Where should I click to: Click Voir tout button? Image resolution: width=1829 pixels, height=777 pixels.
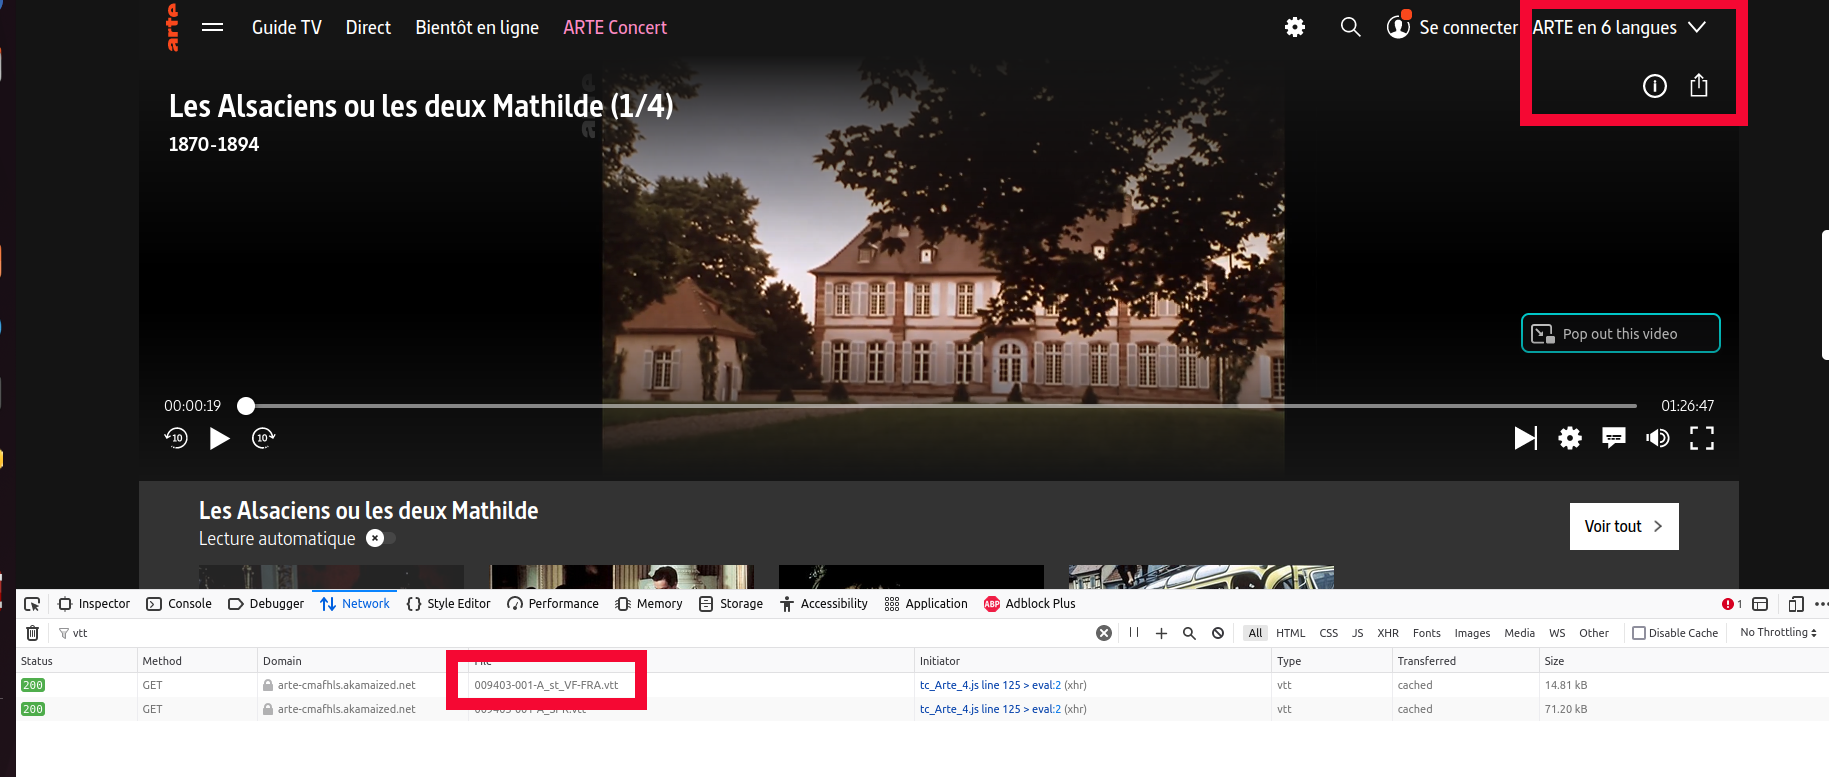coord(1624,526)
